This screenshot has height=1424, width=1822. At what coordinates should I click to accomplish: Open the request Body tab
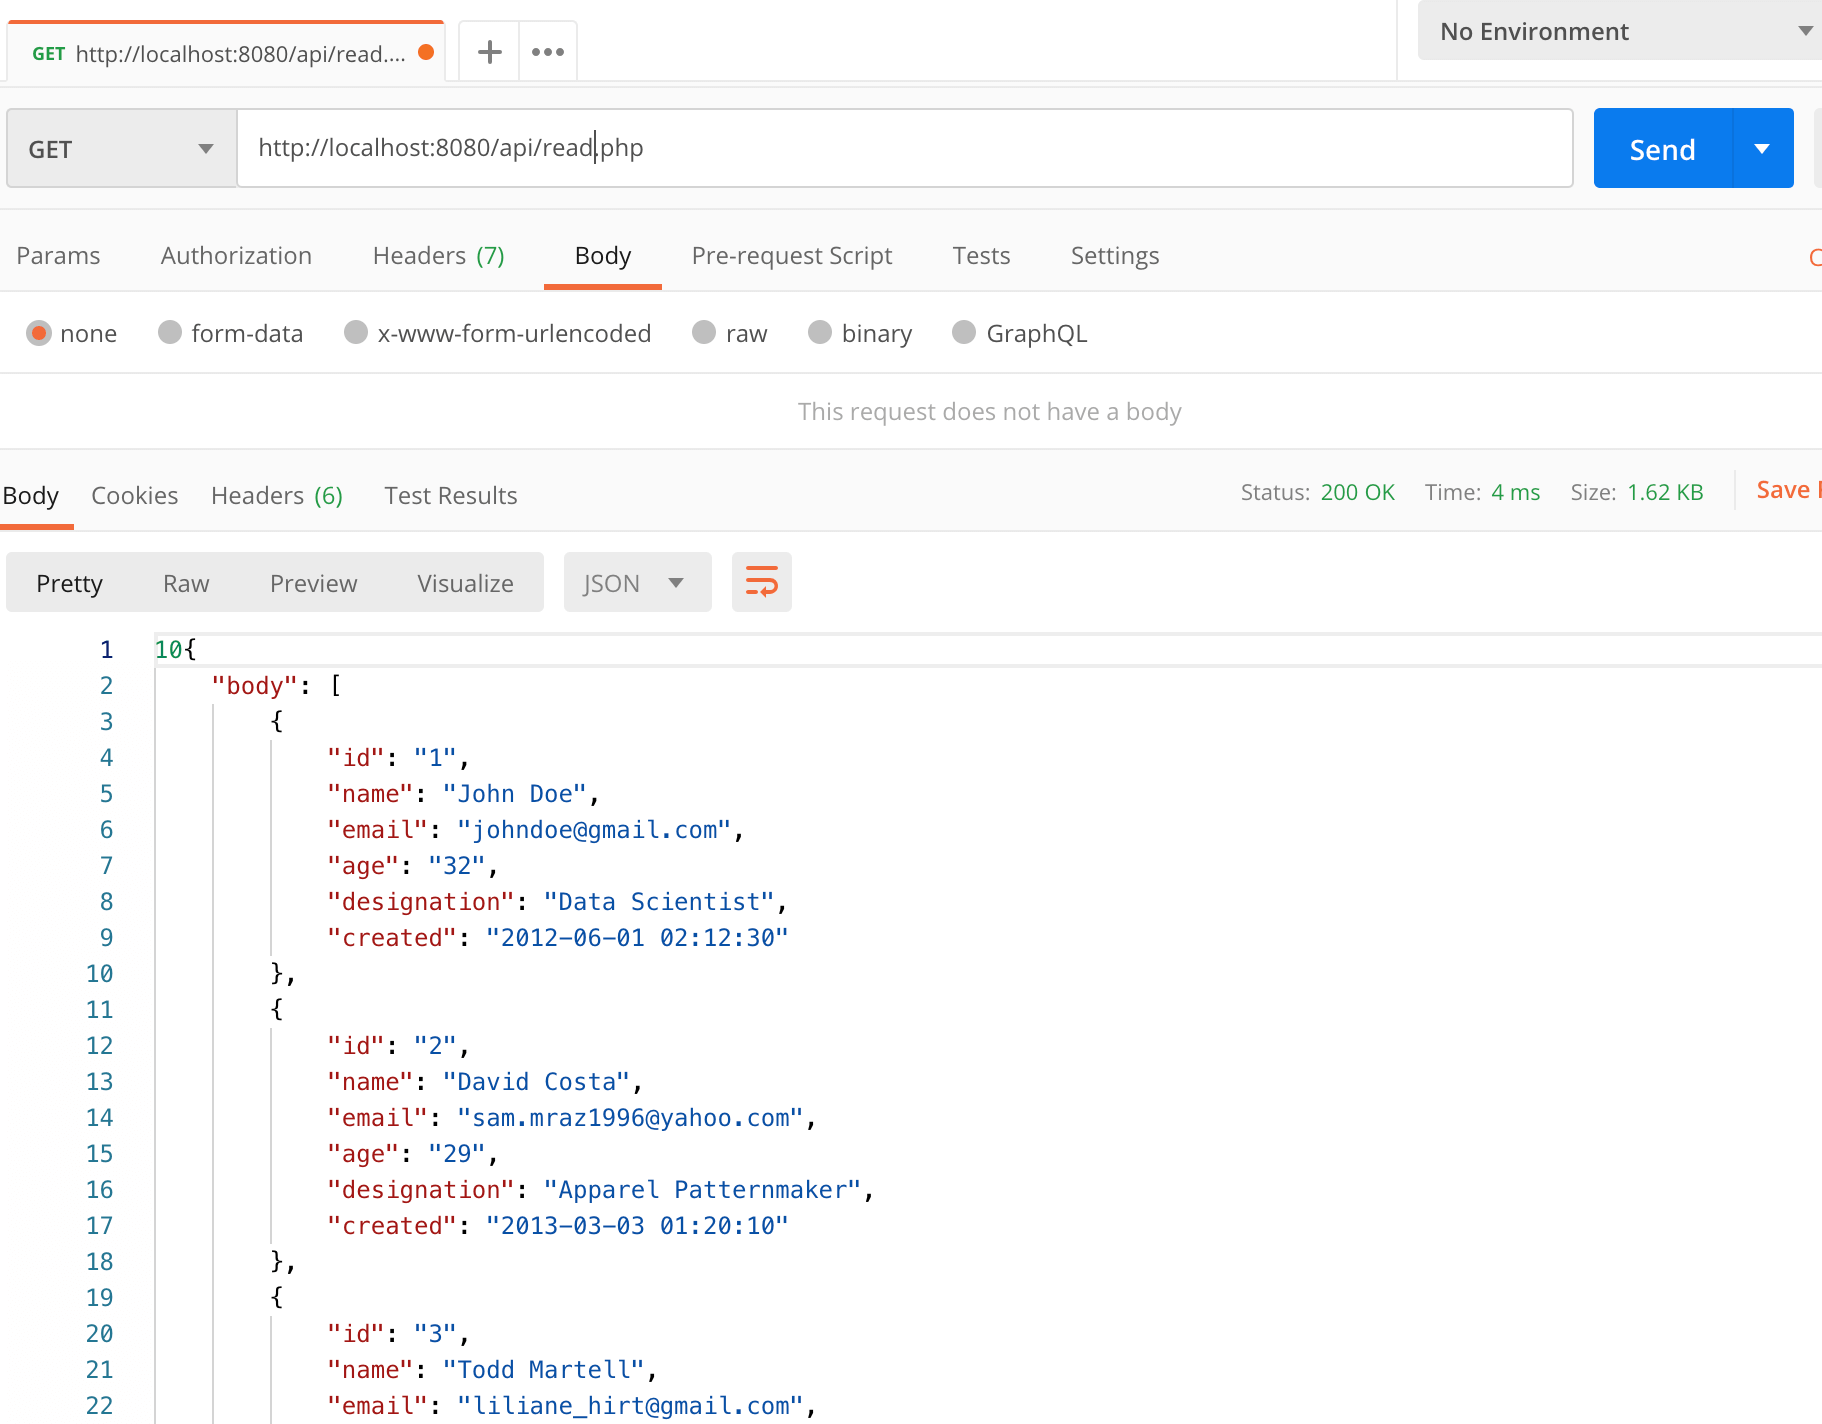[603, 256]
